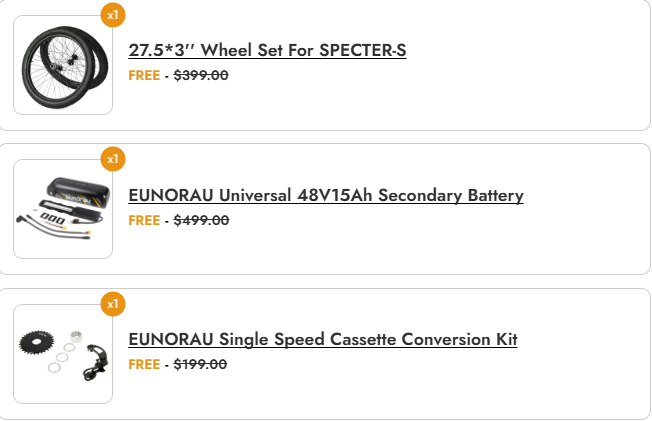
Task: Click the cassette conversion kit thumbnail
Action: 62,353
